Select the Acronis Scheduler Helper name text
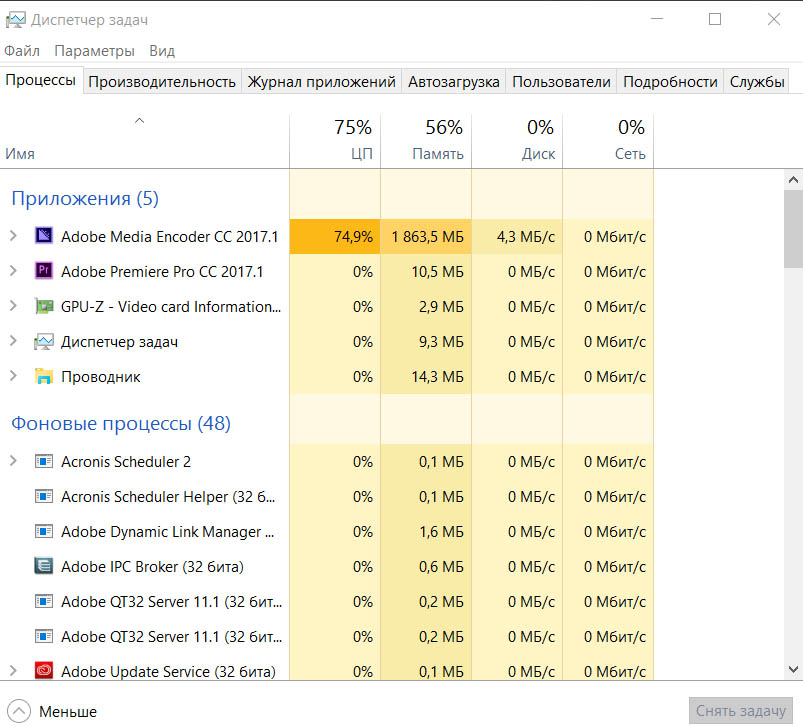The width and height of the screenshot is (803, 726). point(168,497)
